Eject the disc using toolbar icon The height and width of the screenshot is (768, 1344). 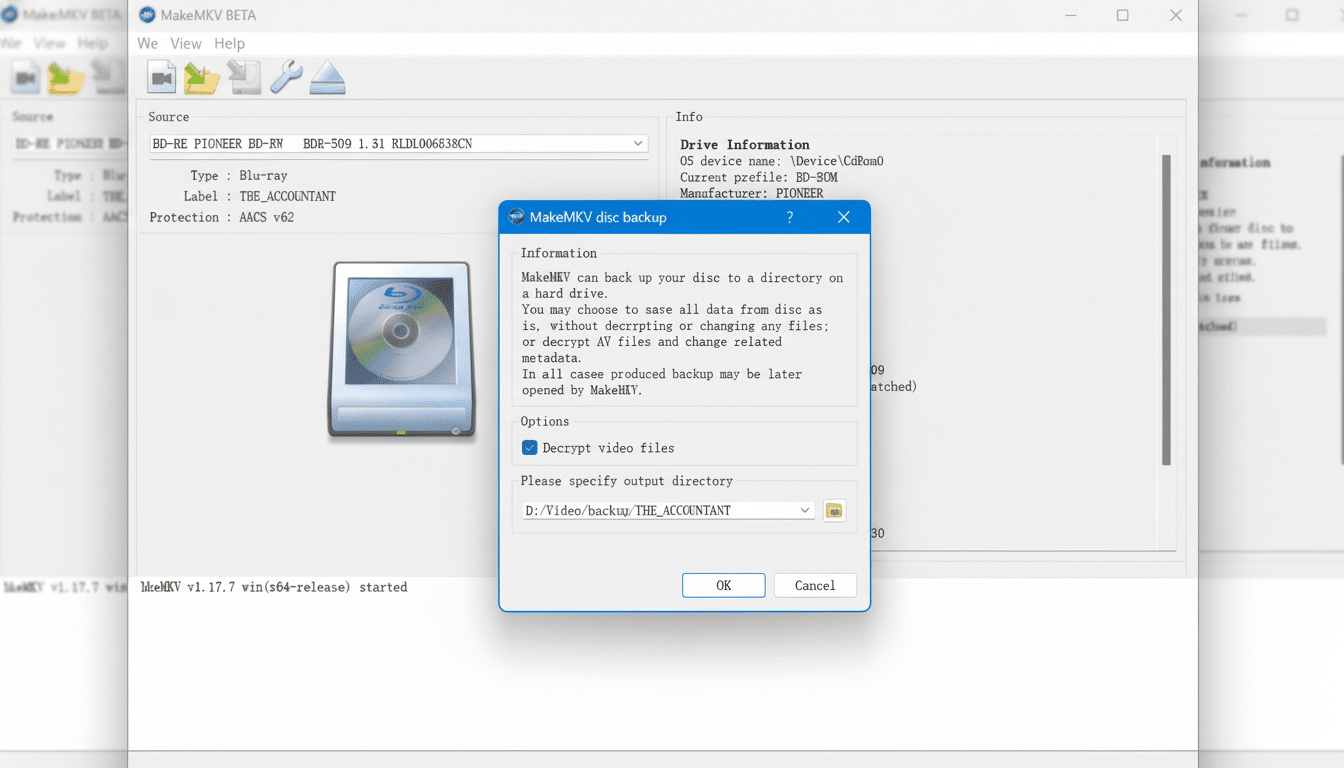tap(327, 77)
